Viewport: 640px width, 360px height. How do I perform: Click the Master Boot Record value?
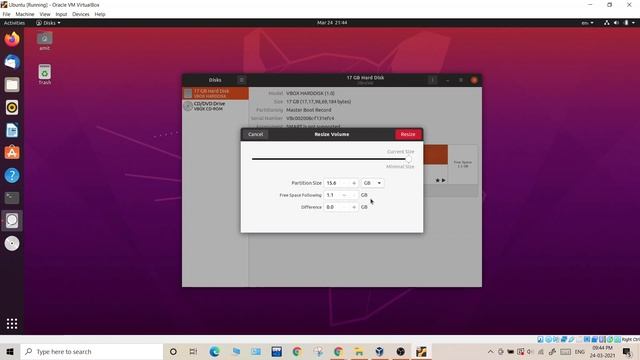click(309, 110)
